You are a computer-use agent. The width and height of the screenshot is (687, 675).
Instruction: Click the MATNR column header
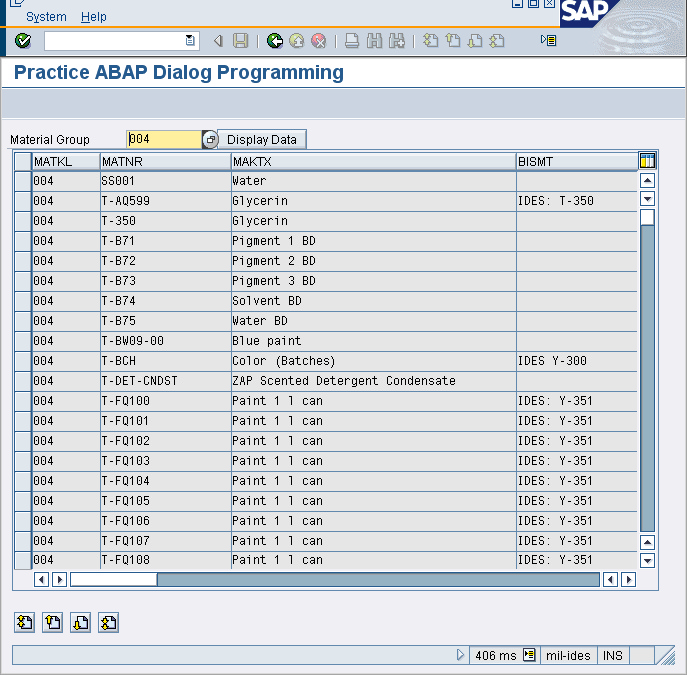[x=165, y=162]
